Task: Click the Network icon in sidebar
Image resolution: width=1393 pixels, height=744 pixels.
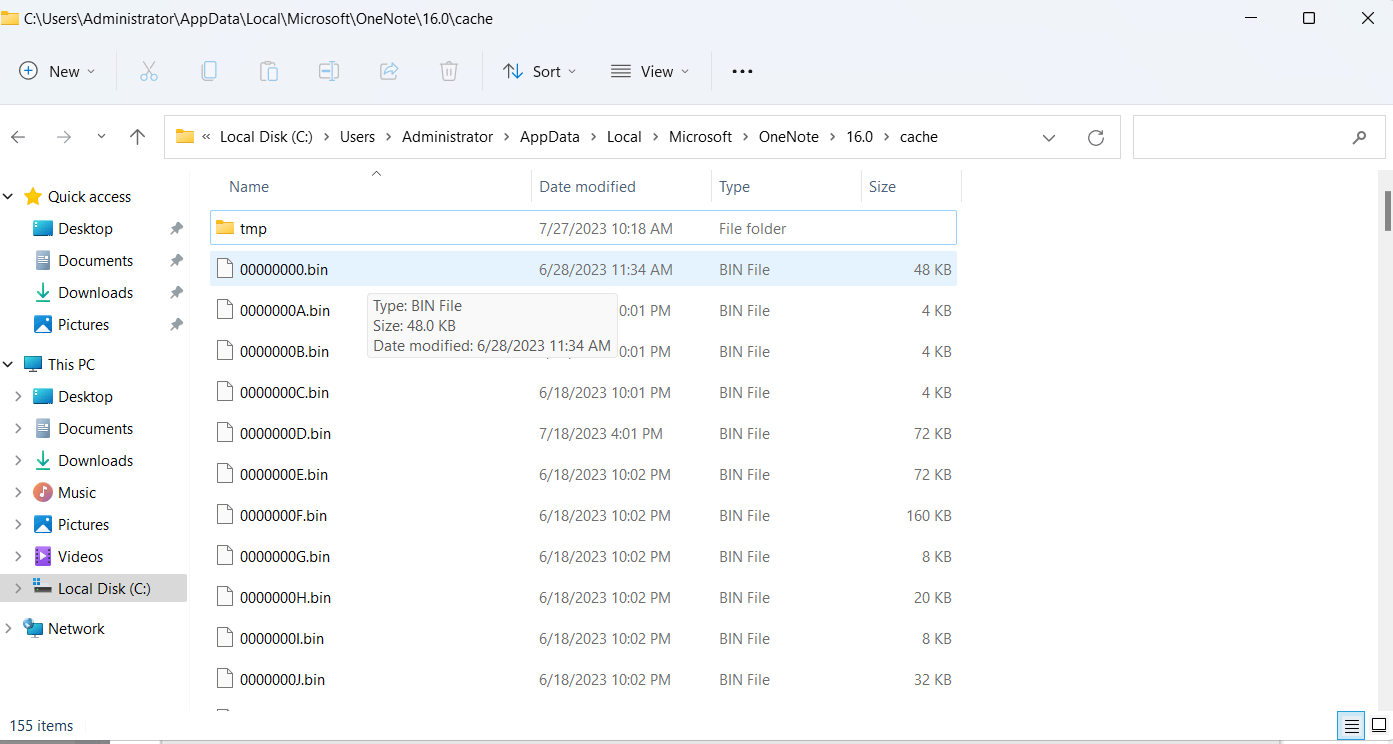Action: point(33,628)
